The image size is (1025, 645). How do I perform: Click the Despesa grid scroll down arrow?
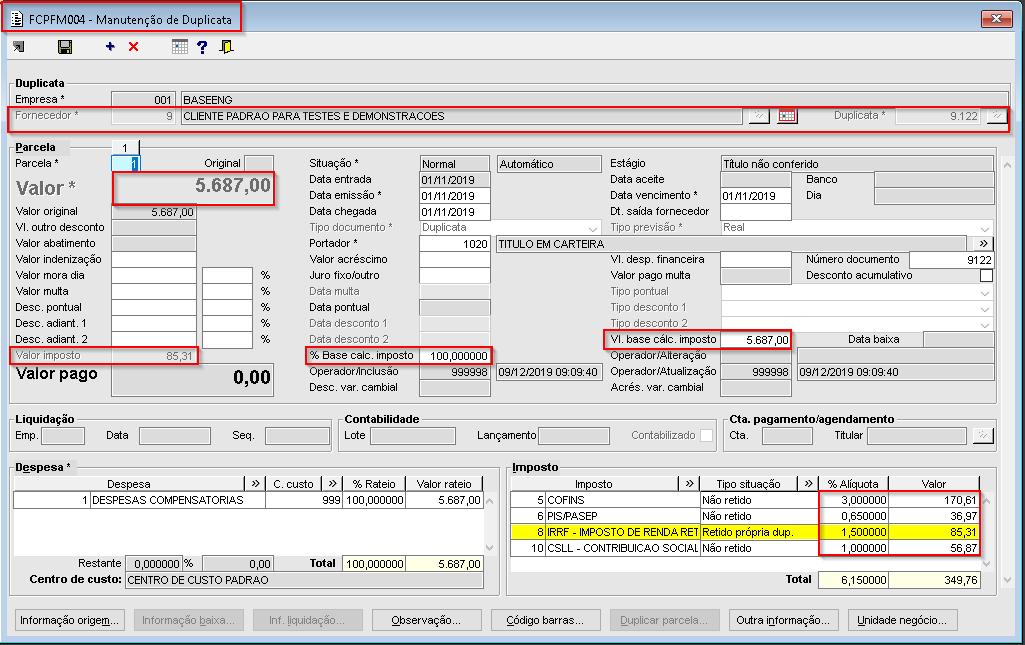pyautogui.click(x=490, y=548)
